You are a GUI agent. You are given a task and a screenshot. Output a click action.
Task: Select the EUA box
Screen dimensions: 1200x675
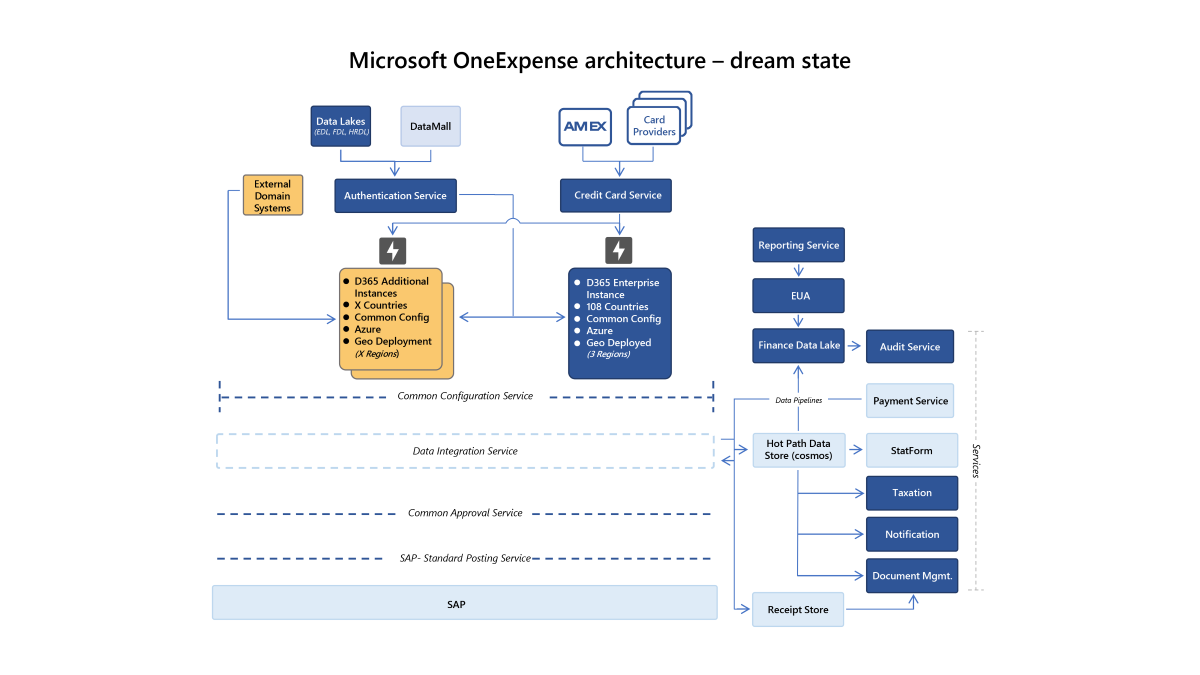[798, 295]
